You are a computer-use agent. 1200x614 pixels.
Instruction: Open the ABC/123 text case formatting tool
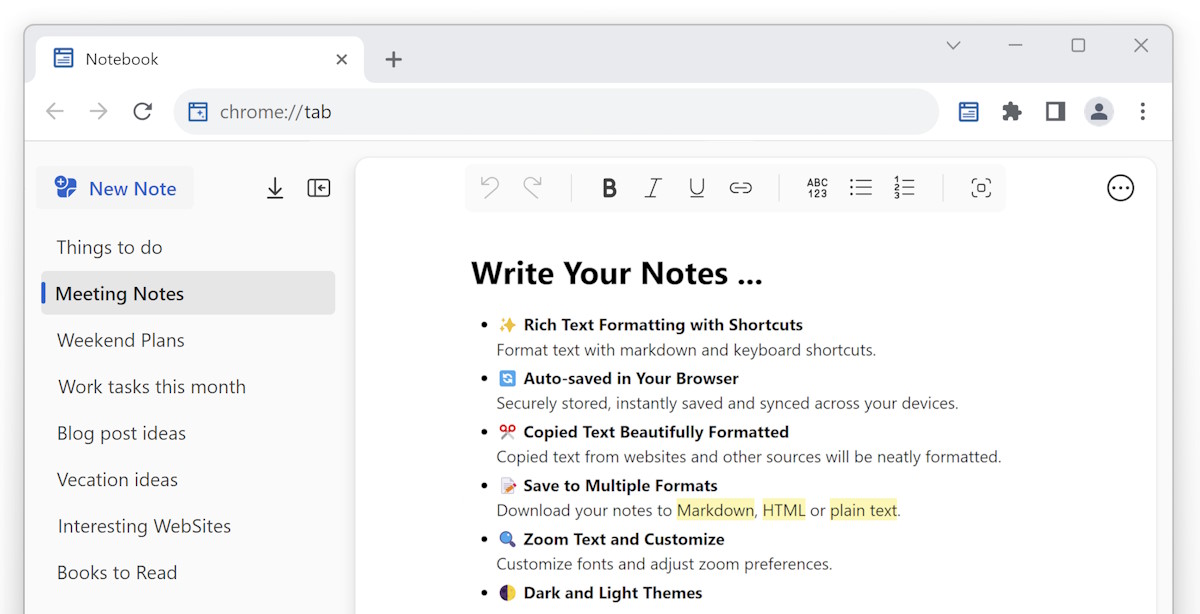point(817,187)
